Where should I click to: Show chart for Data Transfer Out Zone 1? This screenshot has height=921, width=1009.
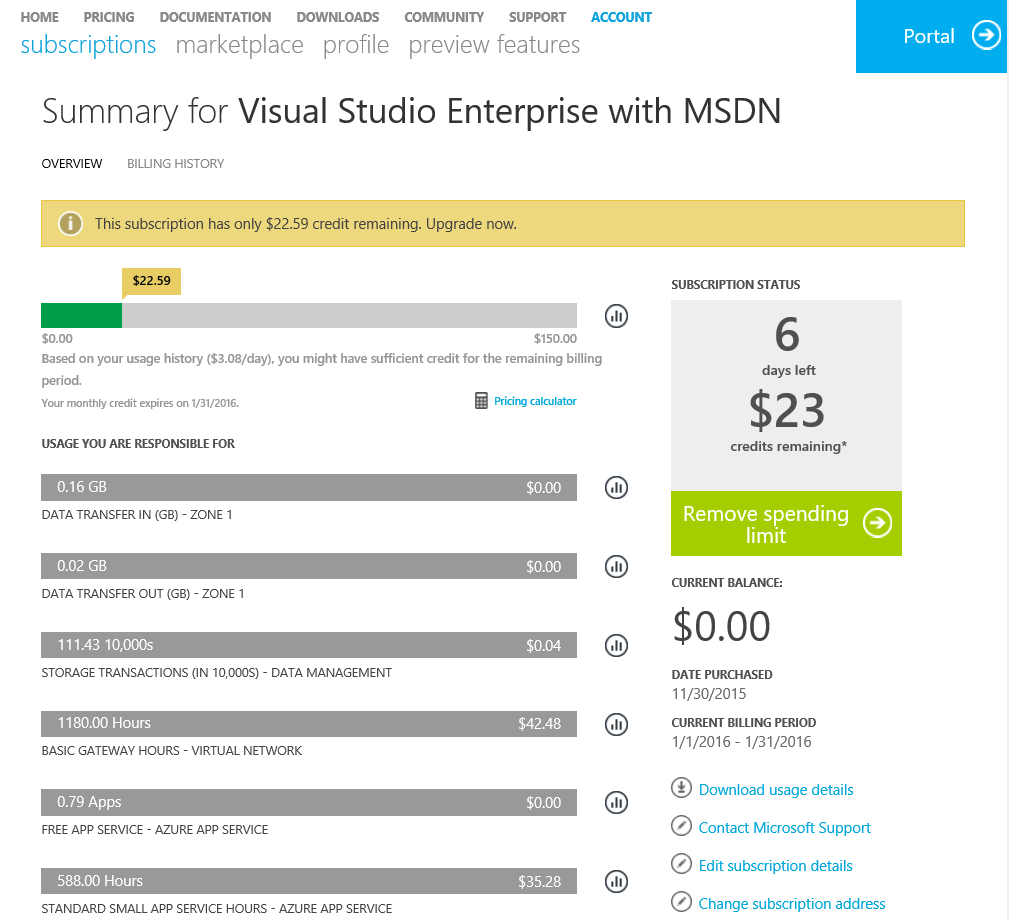click(616, 566)
